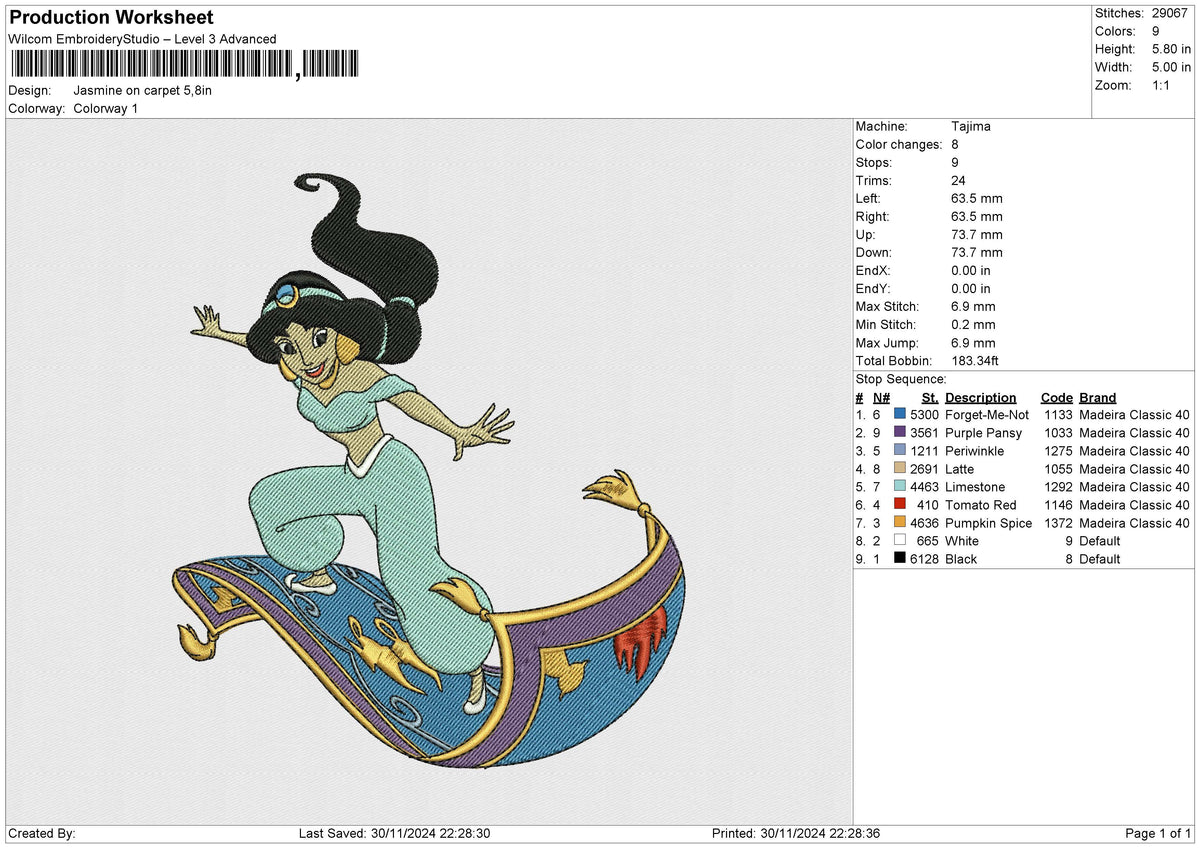This screenshot has width=1200, height=848.
Task: Click the Brand column header
Action: point(1097,397)
